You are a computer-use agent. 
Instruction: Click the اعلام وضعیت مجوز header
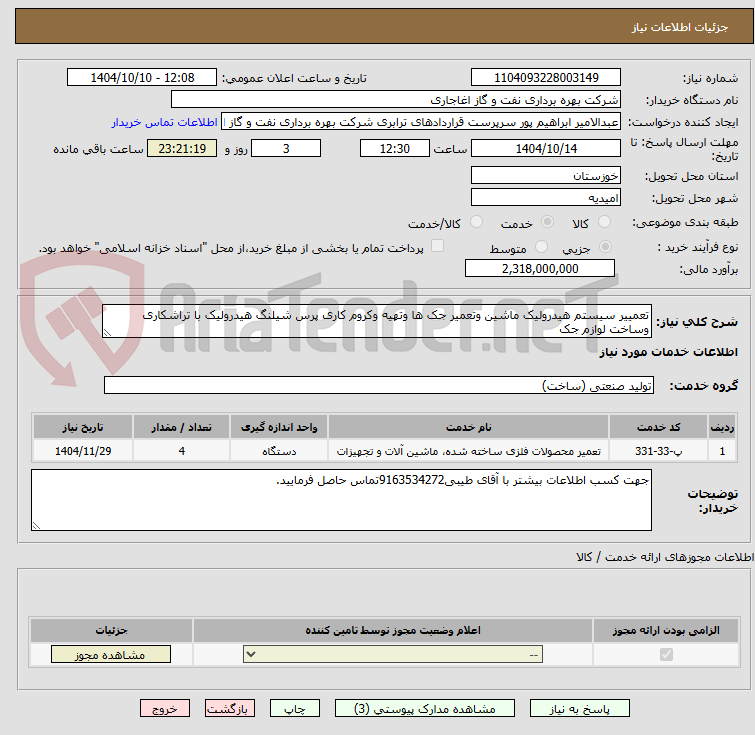pos(393,630)
